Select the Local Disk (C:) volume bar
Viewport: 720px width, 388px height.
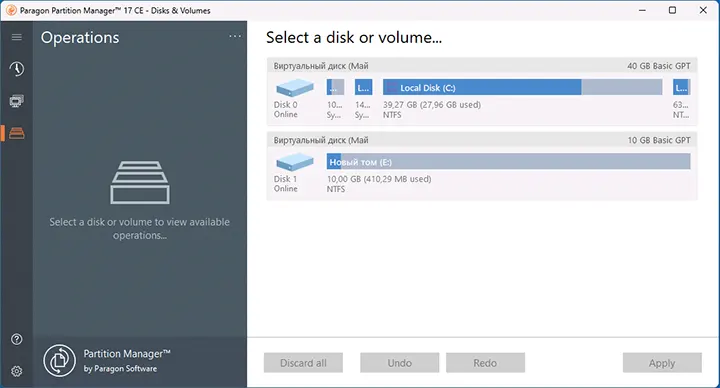(523, 87)
